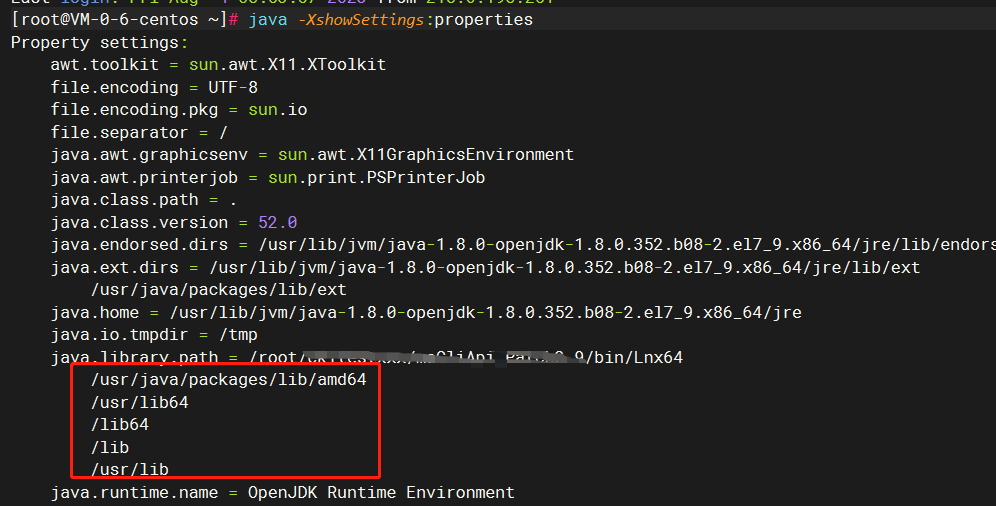The width and height of the screenshot is (996, 506).
Task: Click the '/usr/java/packages/lib/ext' path line
Action: 219,290
